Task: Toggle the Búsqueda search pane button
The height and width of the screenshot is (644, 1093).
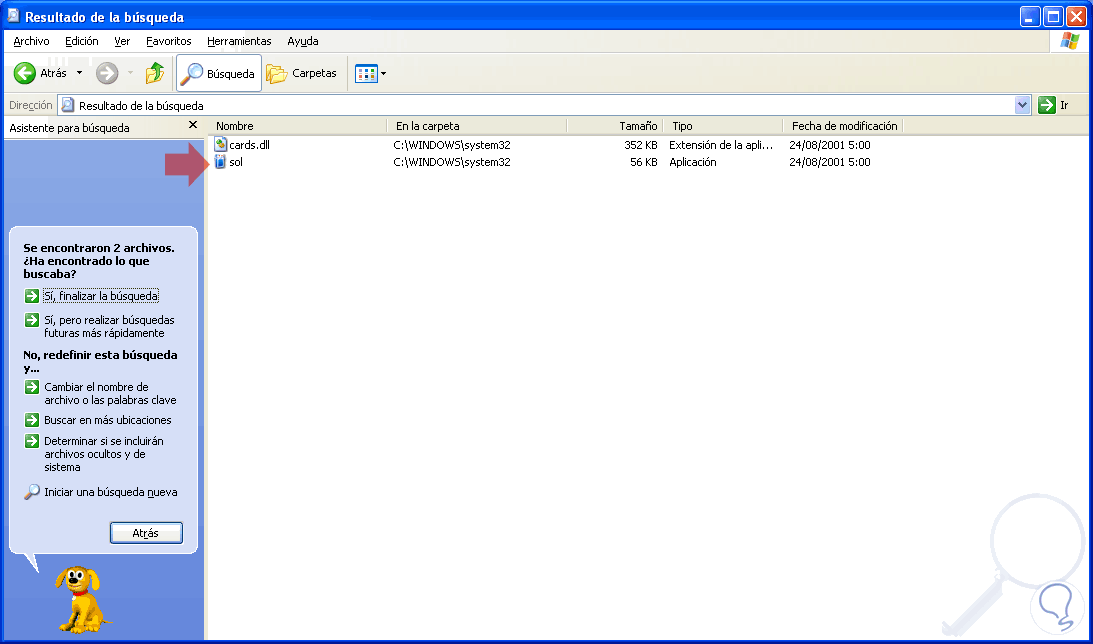Action: [219, 73]
